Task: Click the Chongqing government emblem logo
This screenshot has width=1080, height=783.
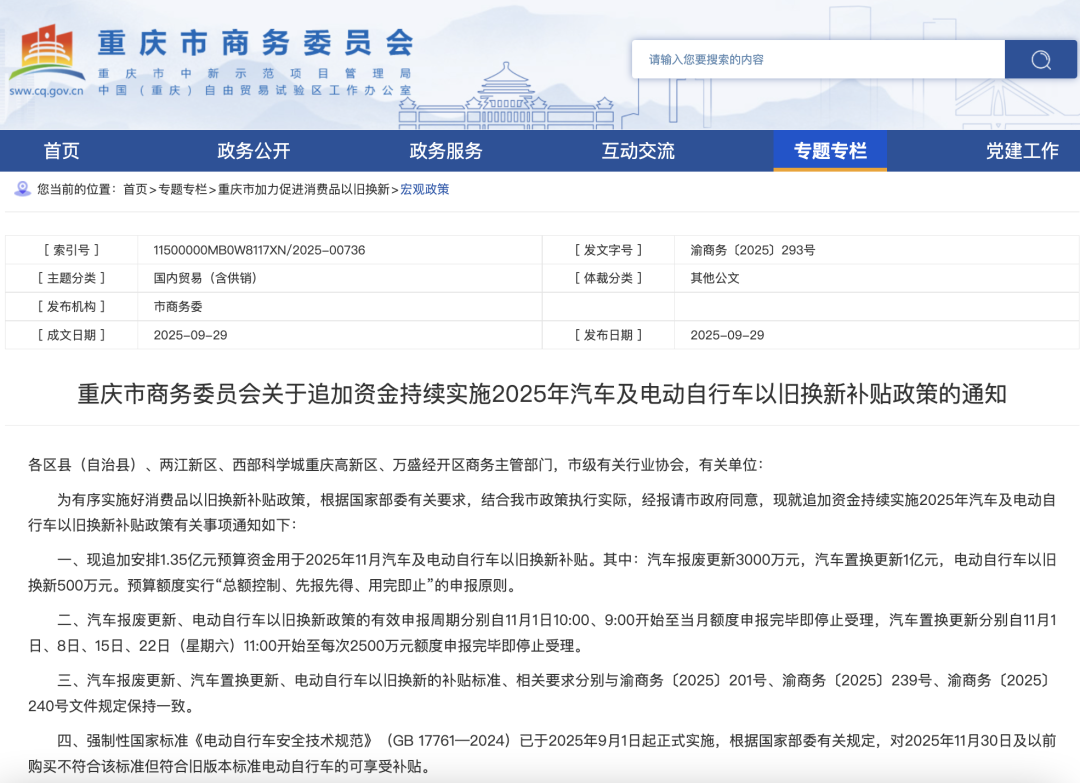Action: coord(46,52)
